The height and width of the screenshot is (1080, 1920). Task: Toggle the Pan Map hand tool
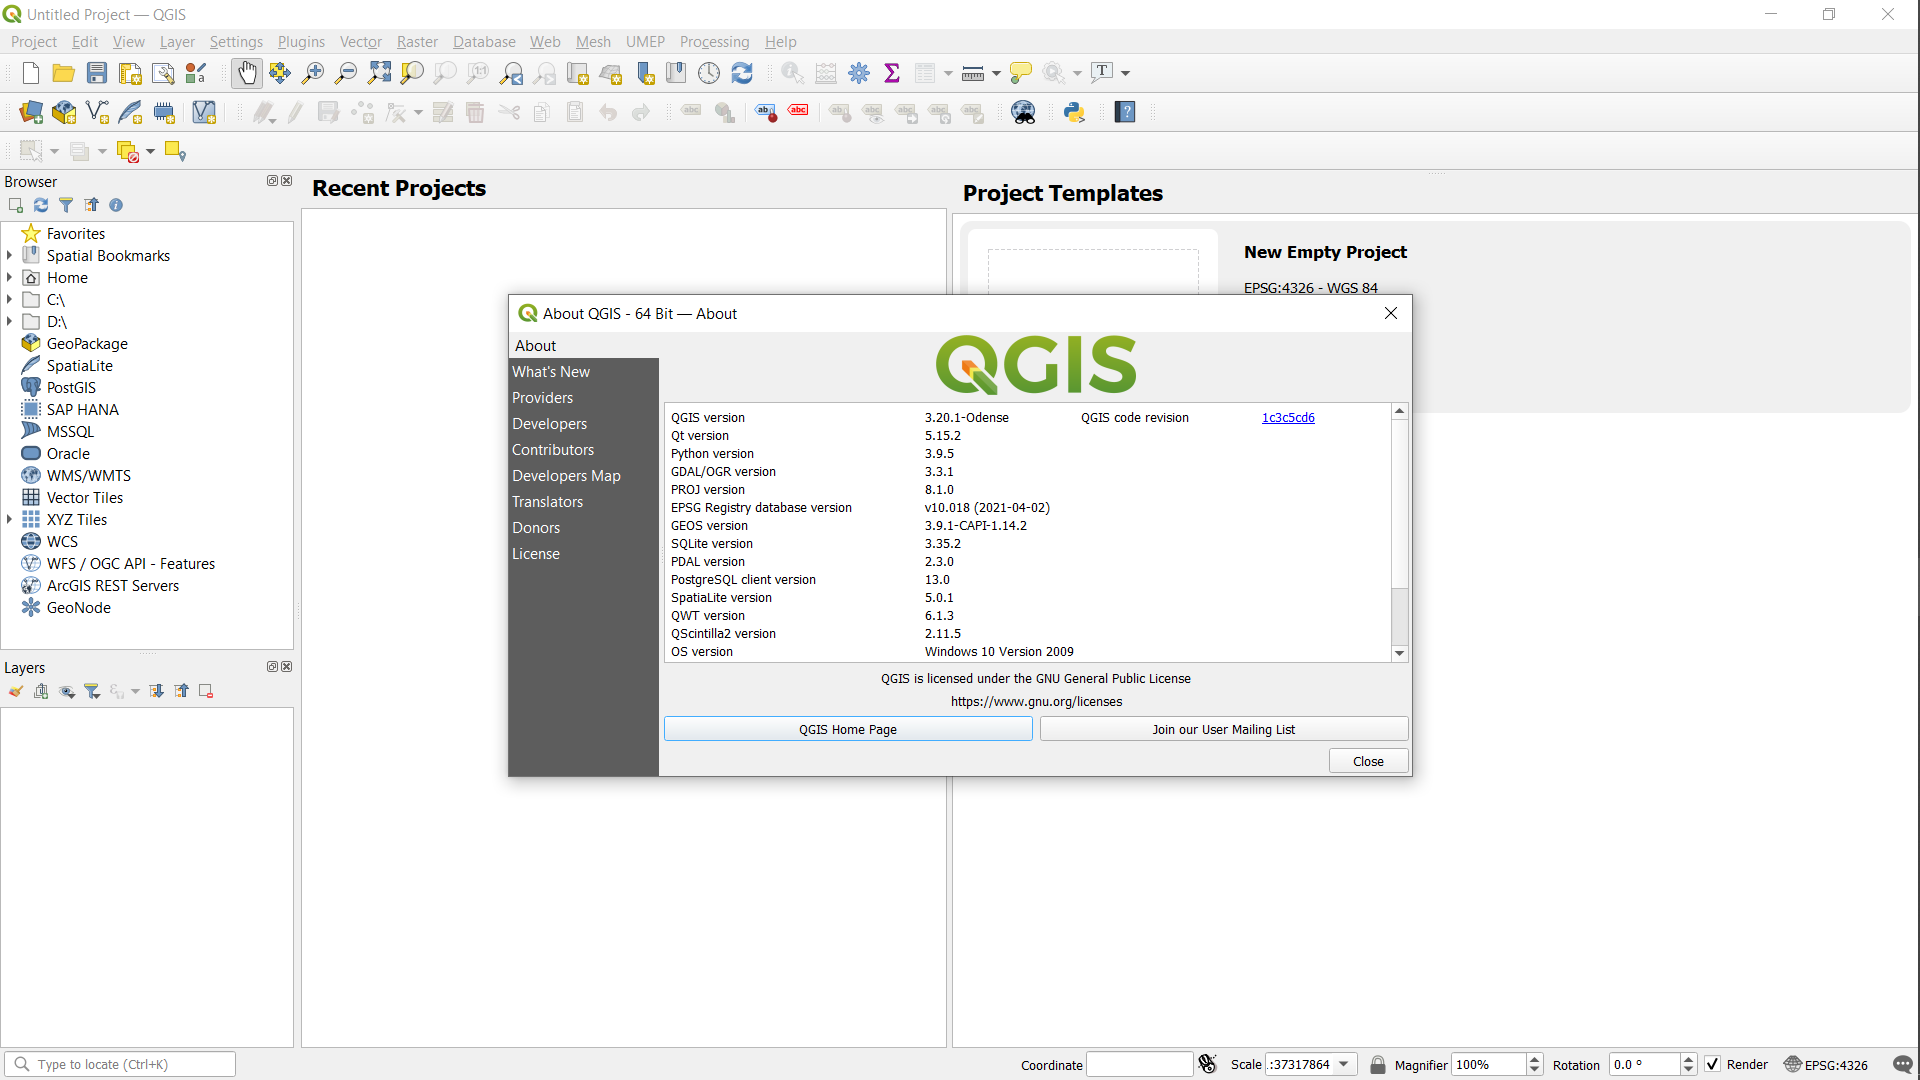(246, 73)
